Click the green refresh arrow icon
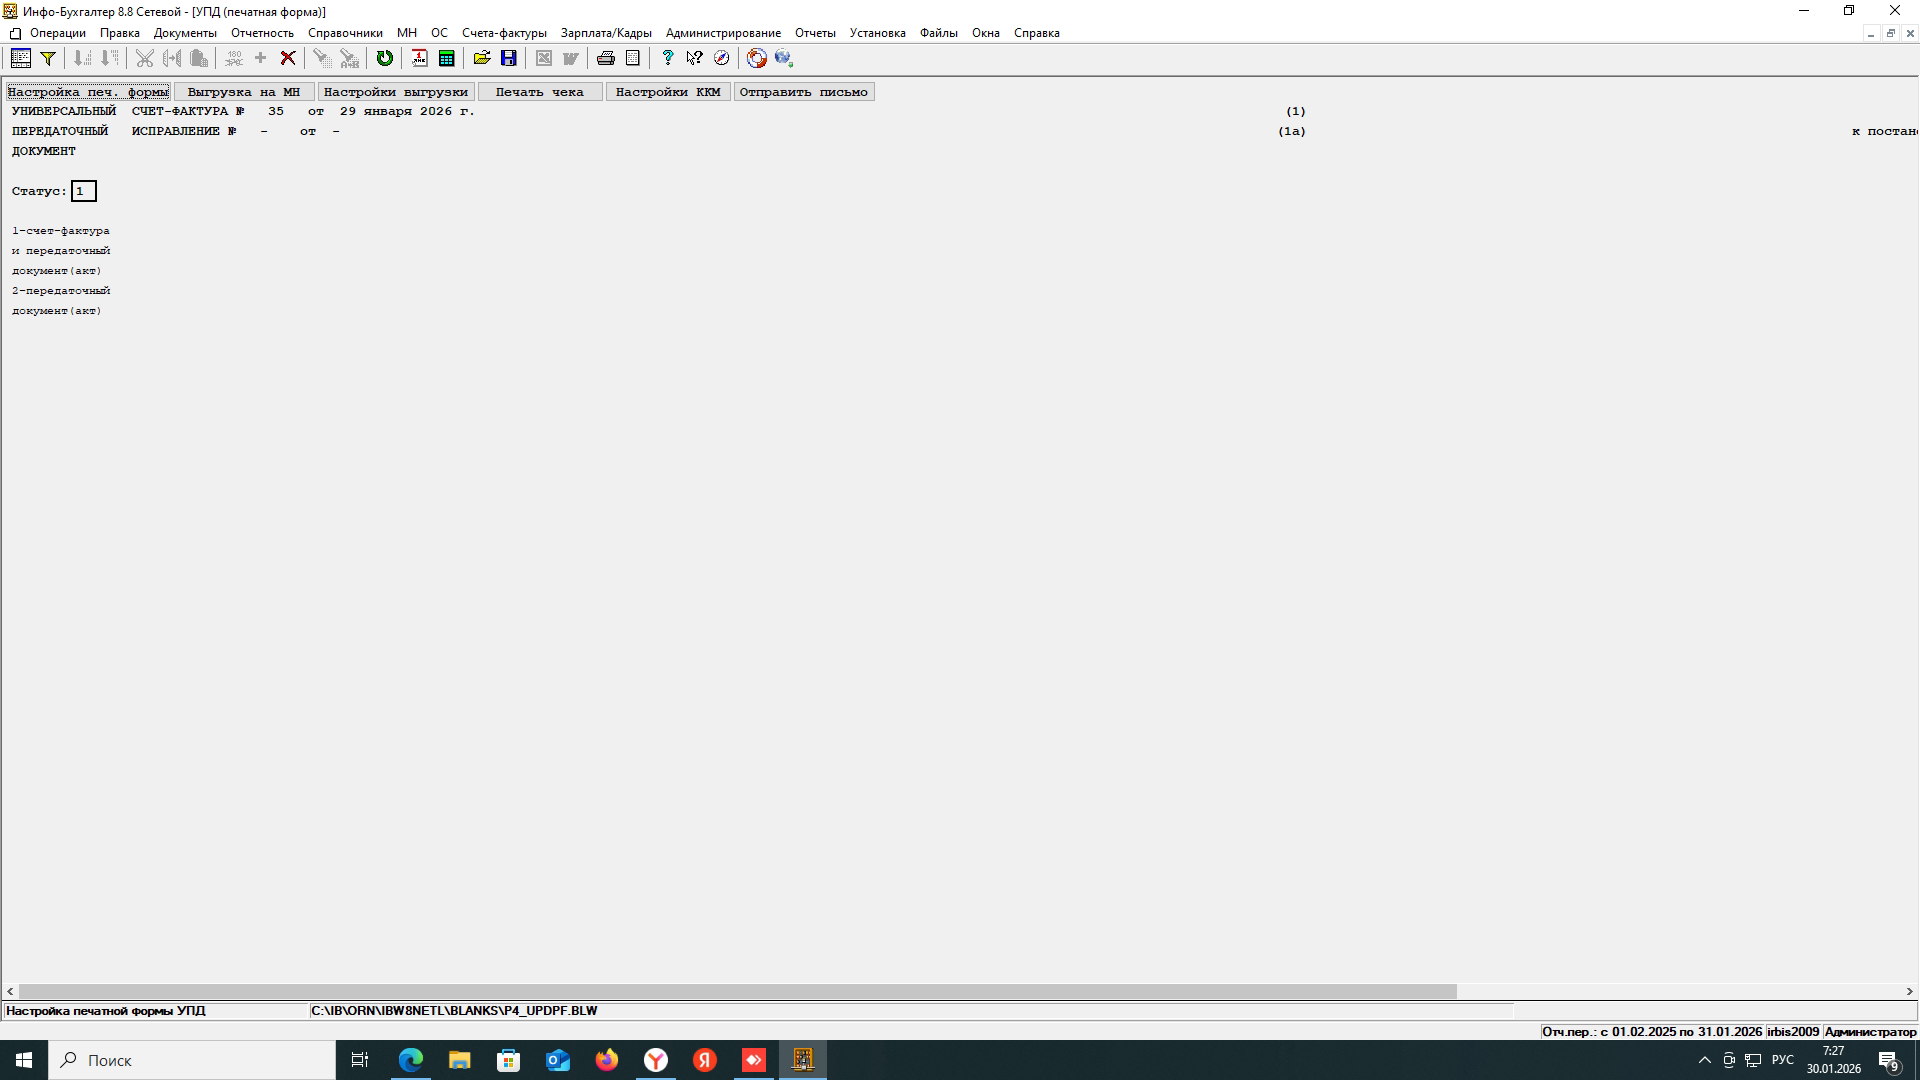 click(385, 58)
